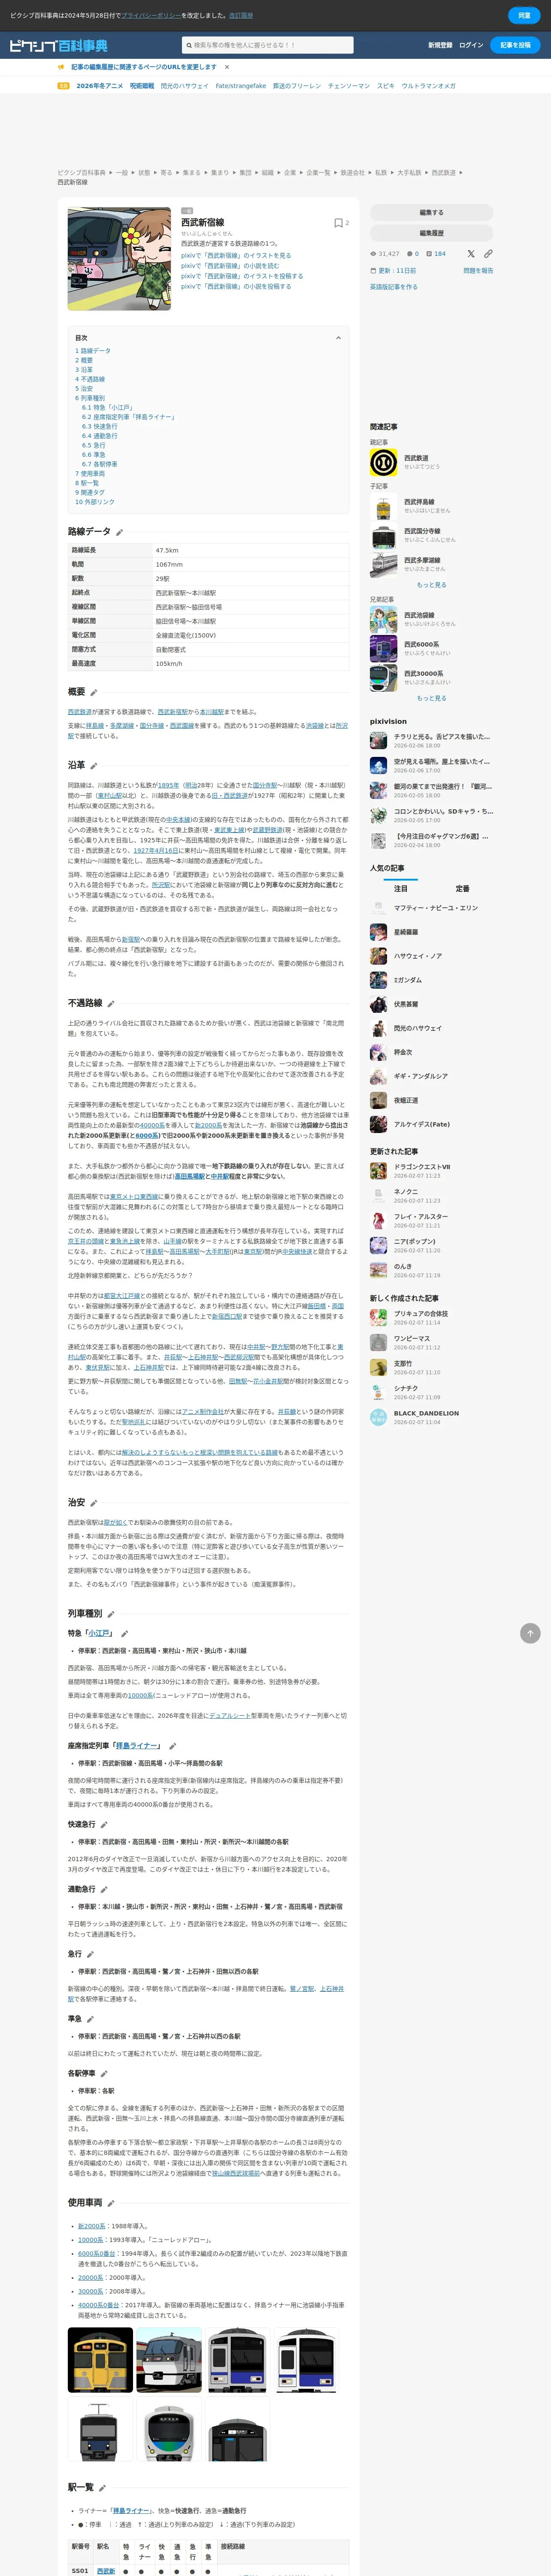The width and height of the screenshot is (551, 2576).
Task: Open updated article ドラゴンクエストVII
Action: 422,1166
